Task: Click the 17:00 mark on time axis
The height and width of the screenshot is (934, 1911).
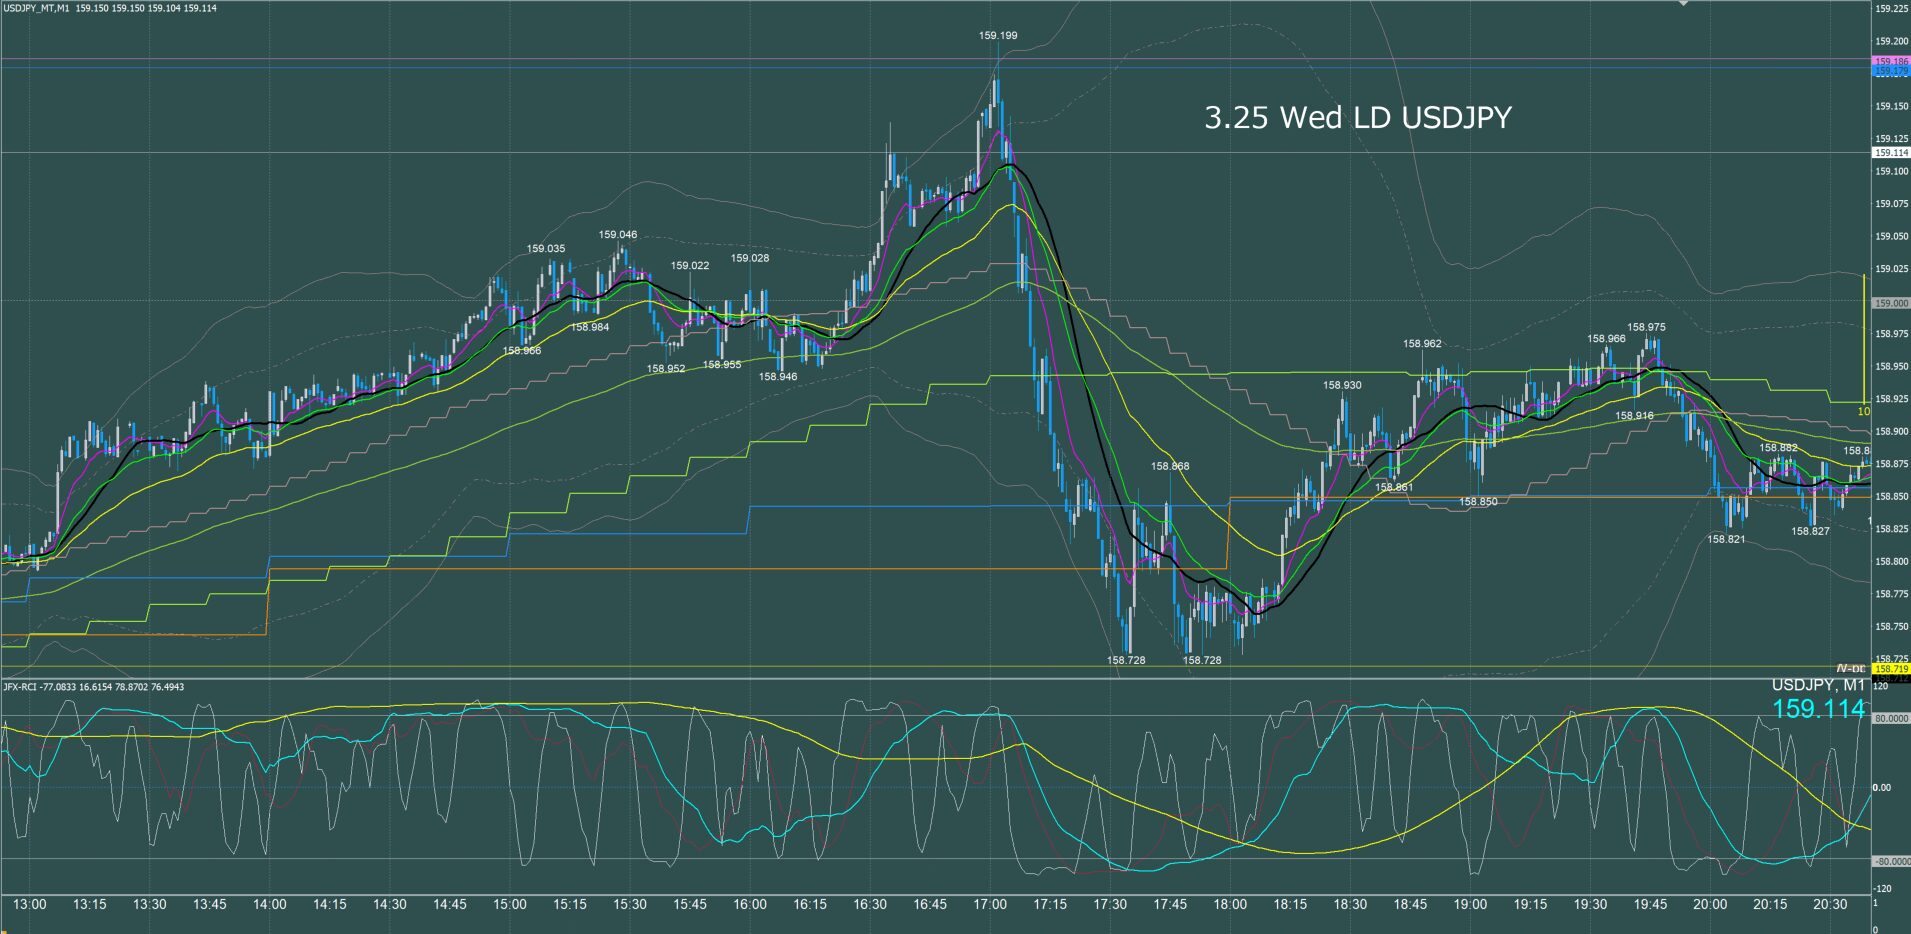Action: click(990, 904)
